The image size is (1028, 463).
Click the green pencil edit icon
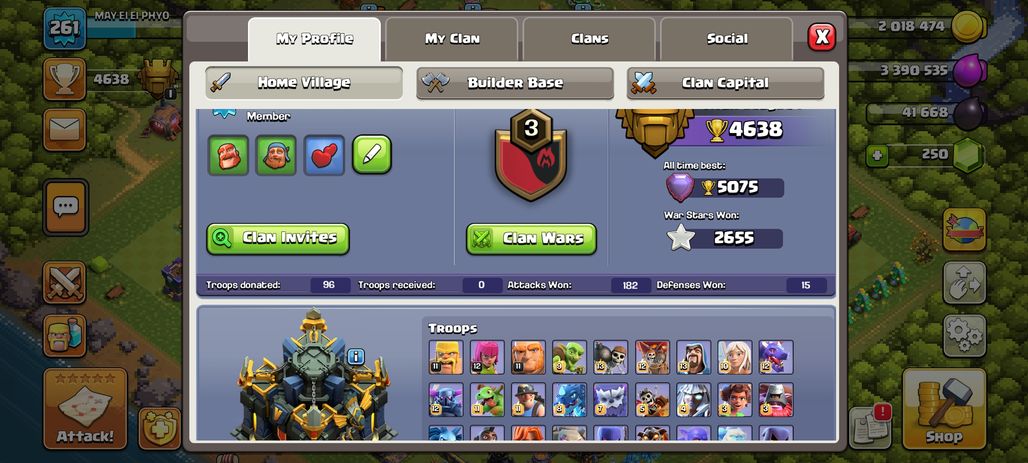coord(372,155)
